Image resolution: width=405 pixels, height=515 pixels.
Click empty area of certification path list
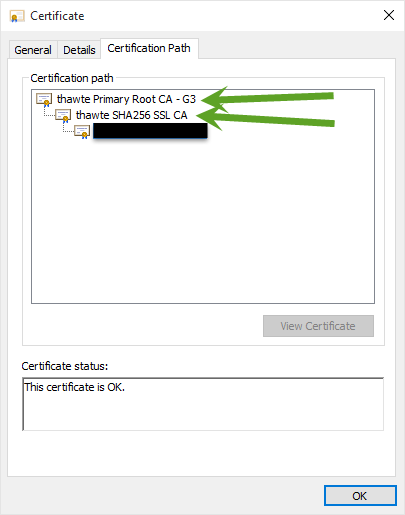pos(203,220)
